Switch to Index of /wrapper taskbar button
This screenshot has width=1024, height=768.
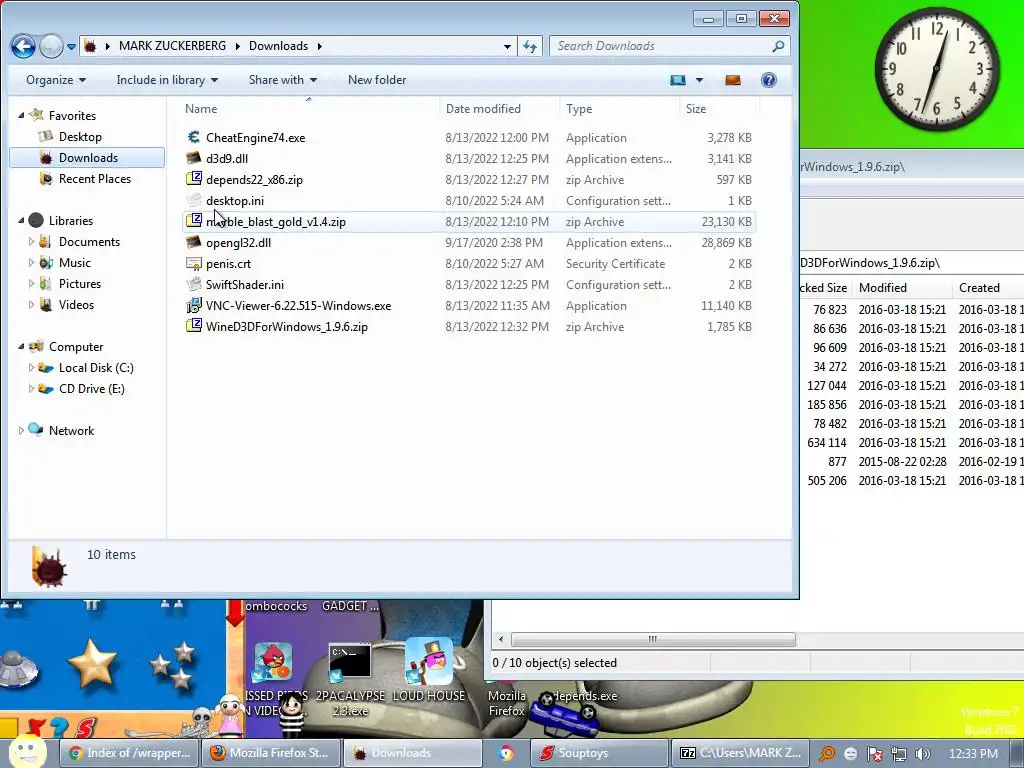(129, 753)
